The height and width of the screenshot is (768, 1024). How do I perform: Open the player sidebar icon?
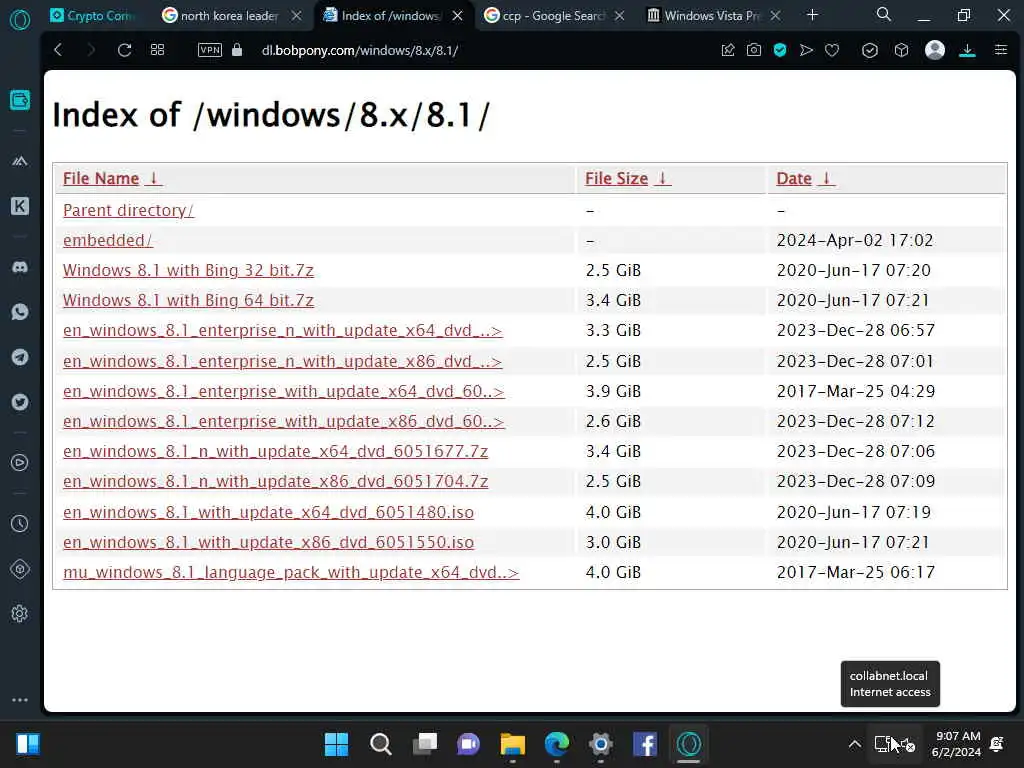(x=20, y=463)
